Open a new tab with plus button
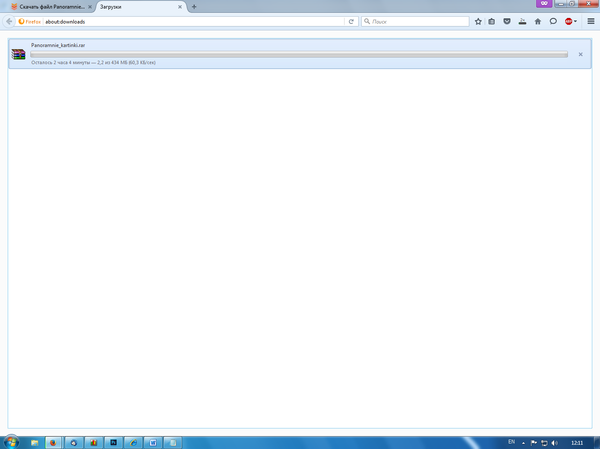 pos(193,6)
